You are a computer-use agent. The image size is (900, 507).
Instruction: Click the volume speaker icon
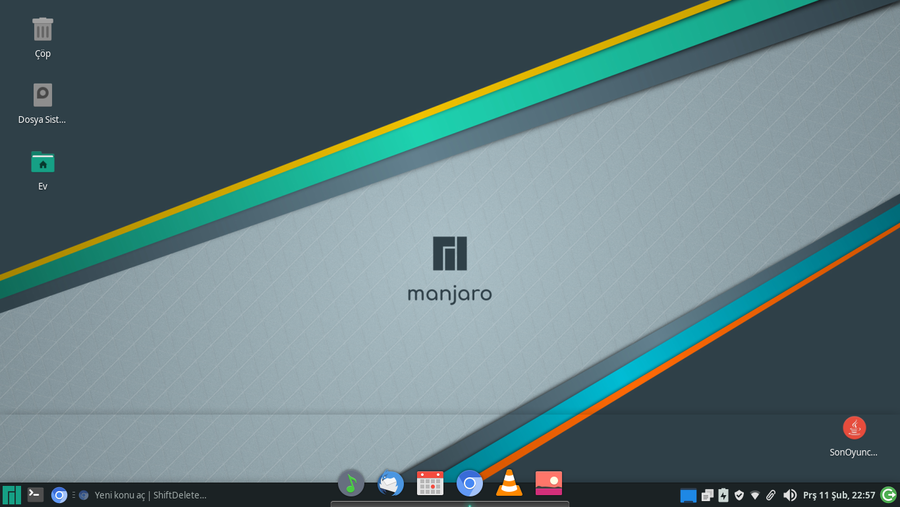pyautogui.click(x=790, y=495)
